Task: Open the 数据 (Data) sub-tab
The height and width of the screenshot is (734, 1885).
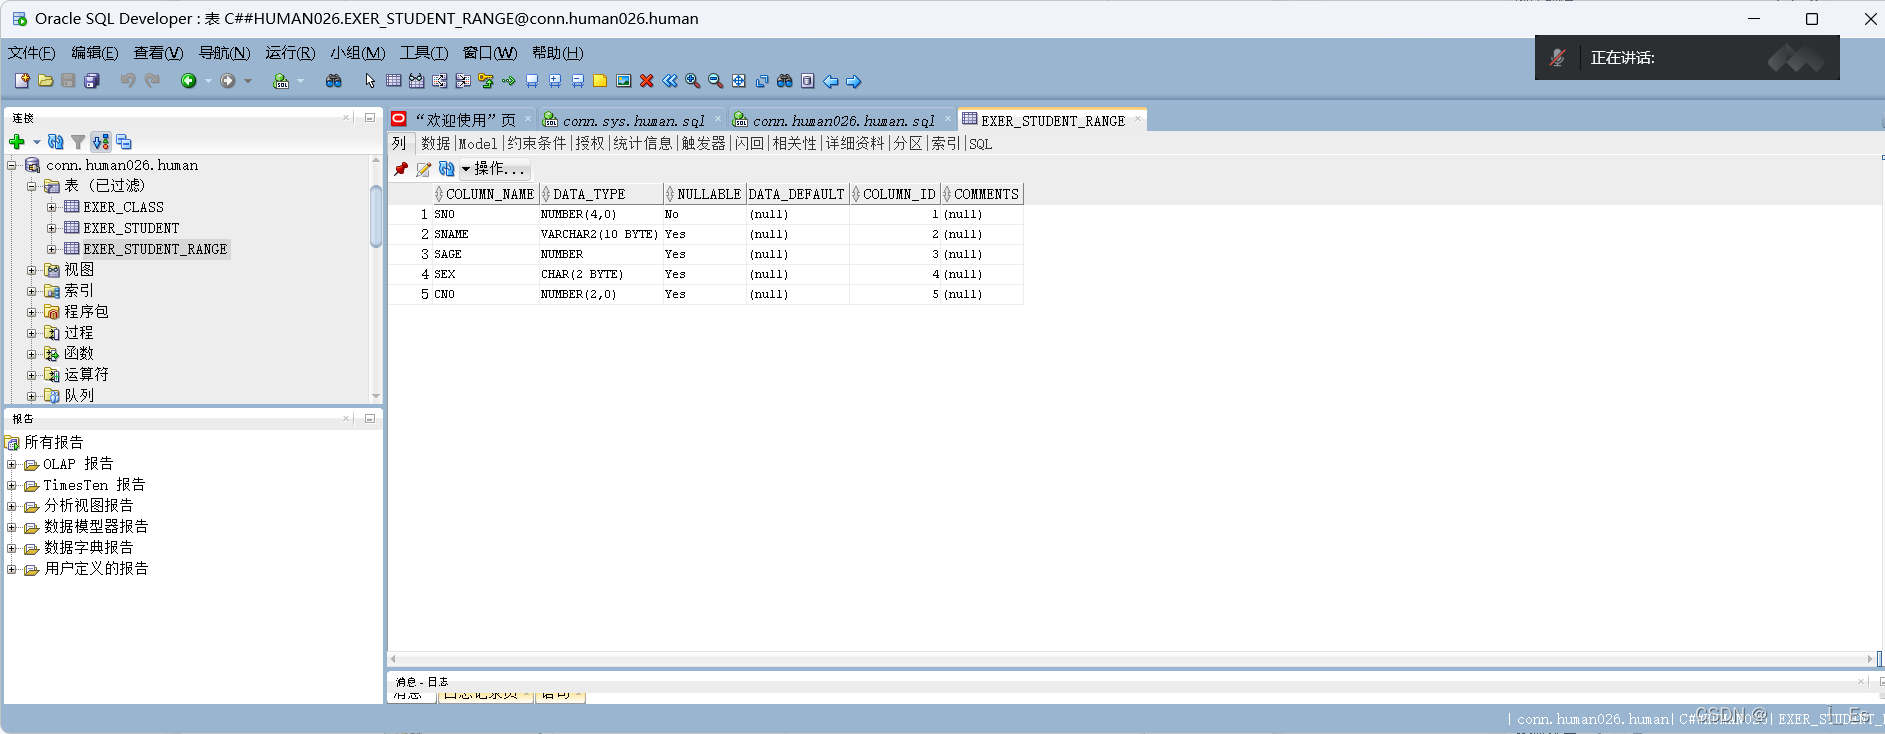Action: pos(435,144)
